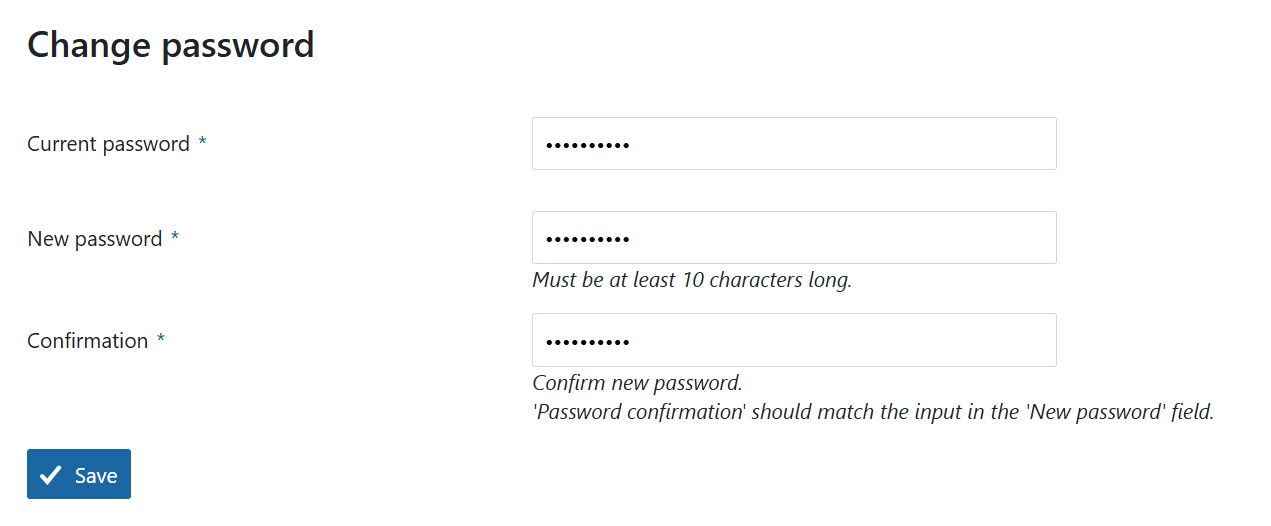Click the Confirmation field label
This screenshot has width=1271, height=526.
click(87, 341)
